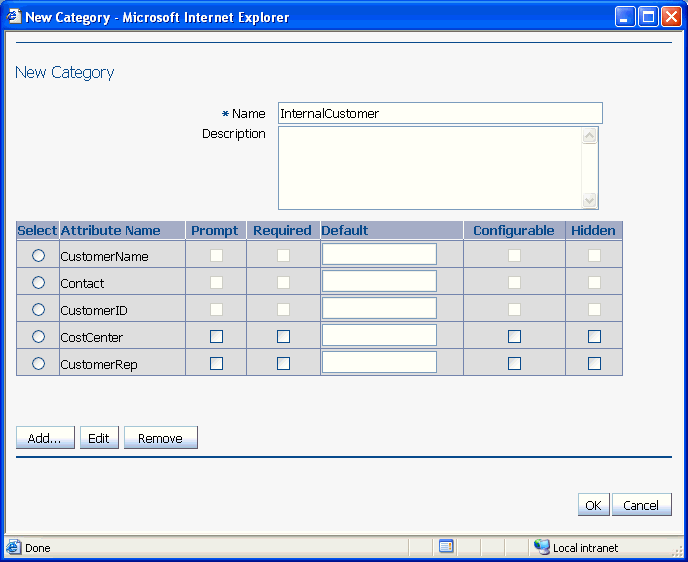Image resolution: width=688 pixels, height=562 pixels.
Task: Click disabled Prompt checkbox for CustomerName
Action: (x=216, y=255)
